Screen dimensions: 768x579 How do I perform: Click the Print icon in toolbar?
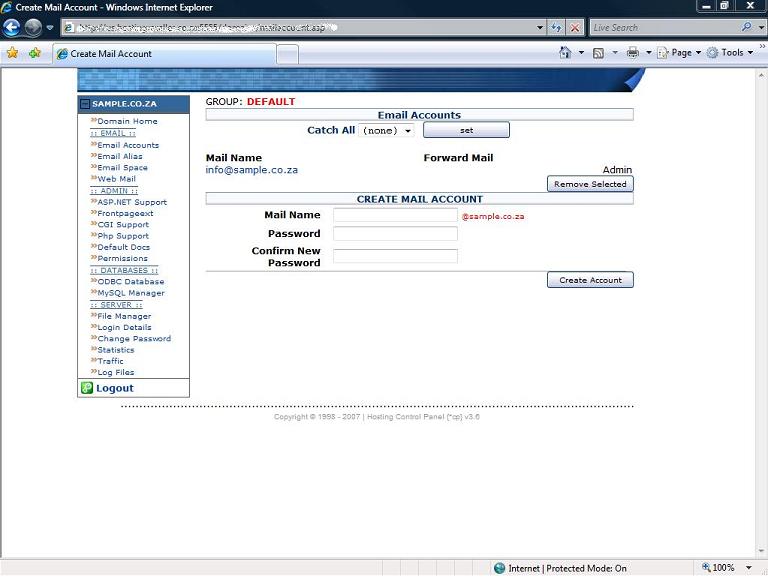click(632, 53)
